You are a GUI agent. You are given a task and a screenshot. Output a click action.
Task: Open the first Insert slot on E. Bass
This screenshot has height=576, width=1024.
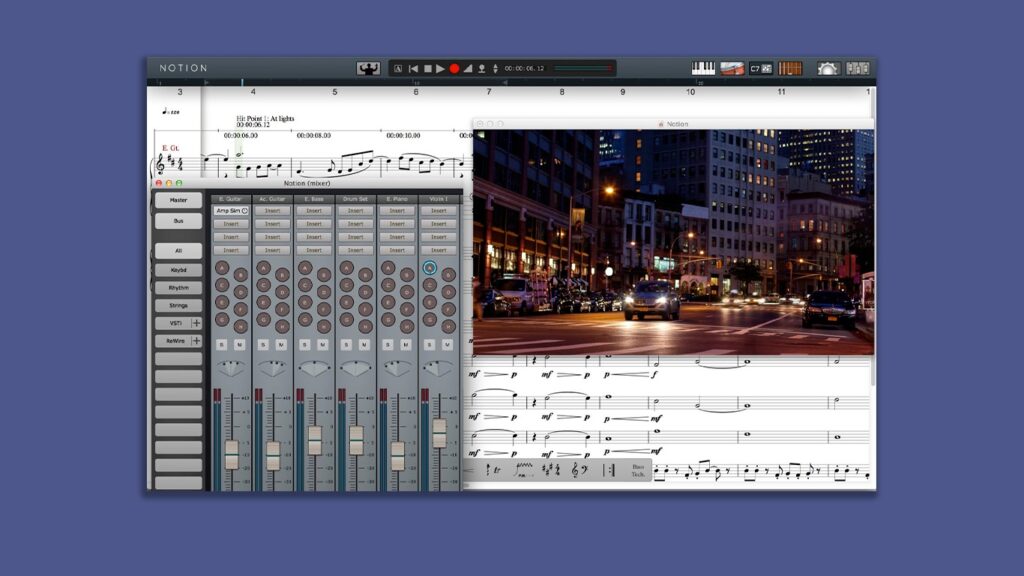tap(314, 211)
